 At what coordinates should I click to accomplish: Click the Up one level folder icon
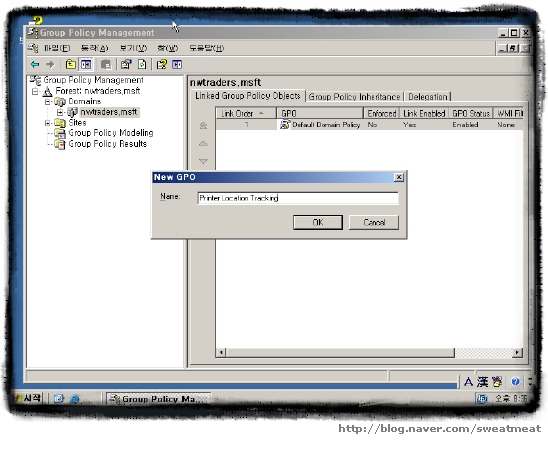(x=71, y=64)
